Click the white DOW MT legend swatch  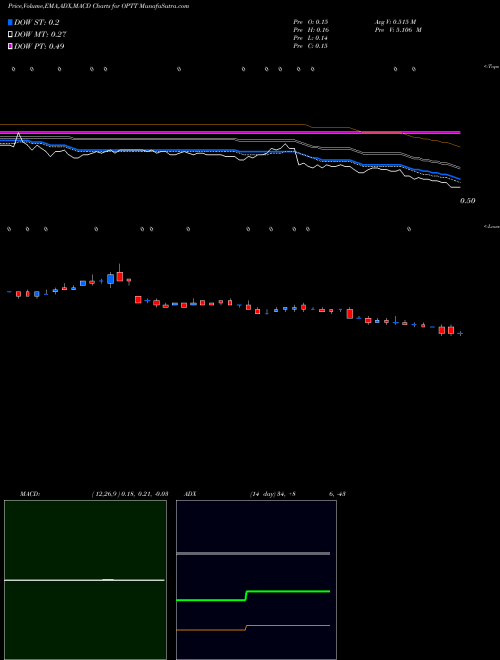pos(10,35)
